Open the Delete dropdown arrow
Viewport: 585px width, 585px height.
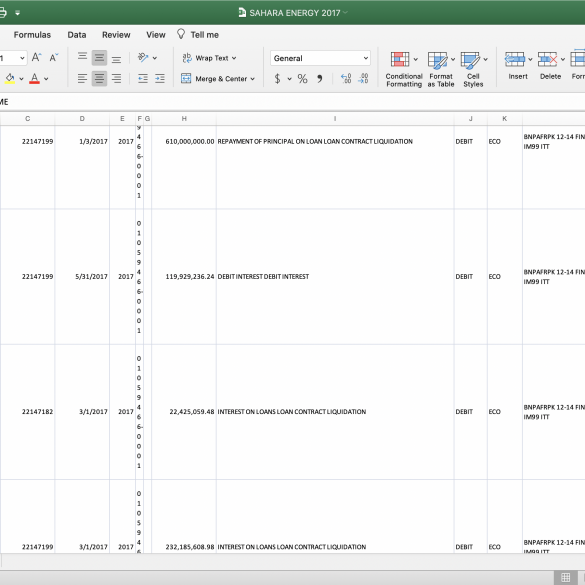[563, 59]
